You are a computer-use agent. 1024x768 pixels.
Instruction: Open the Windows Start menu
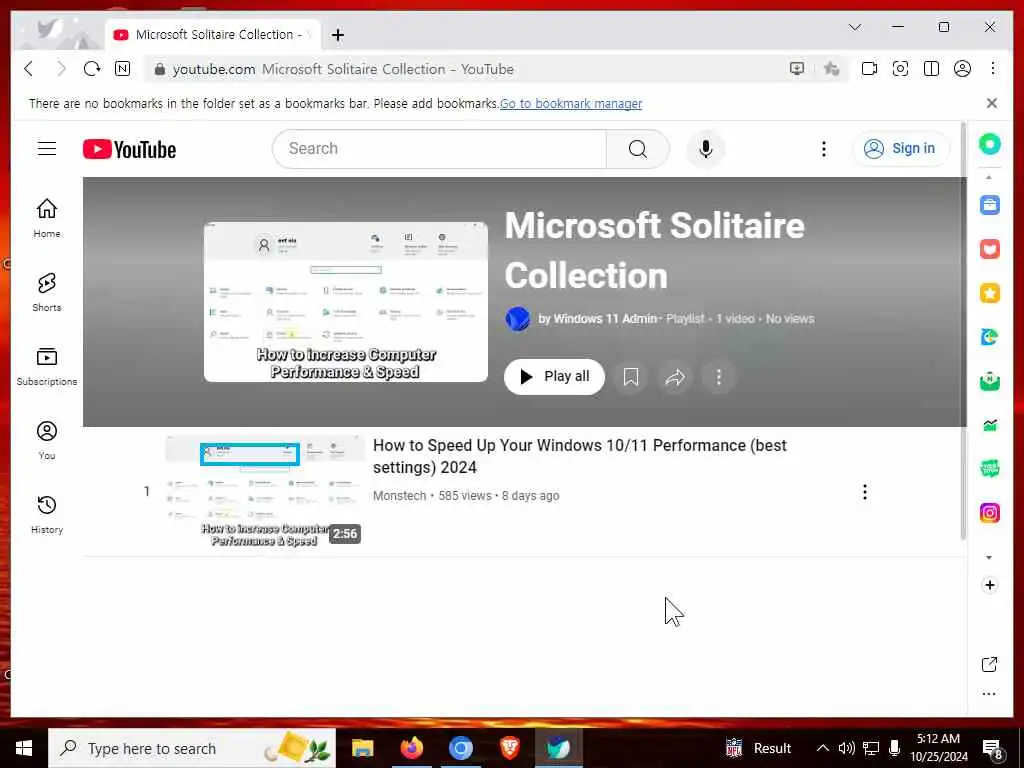tap(24, 748)
